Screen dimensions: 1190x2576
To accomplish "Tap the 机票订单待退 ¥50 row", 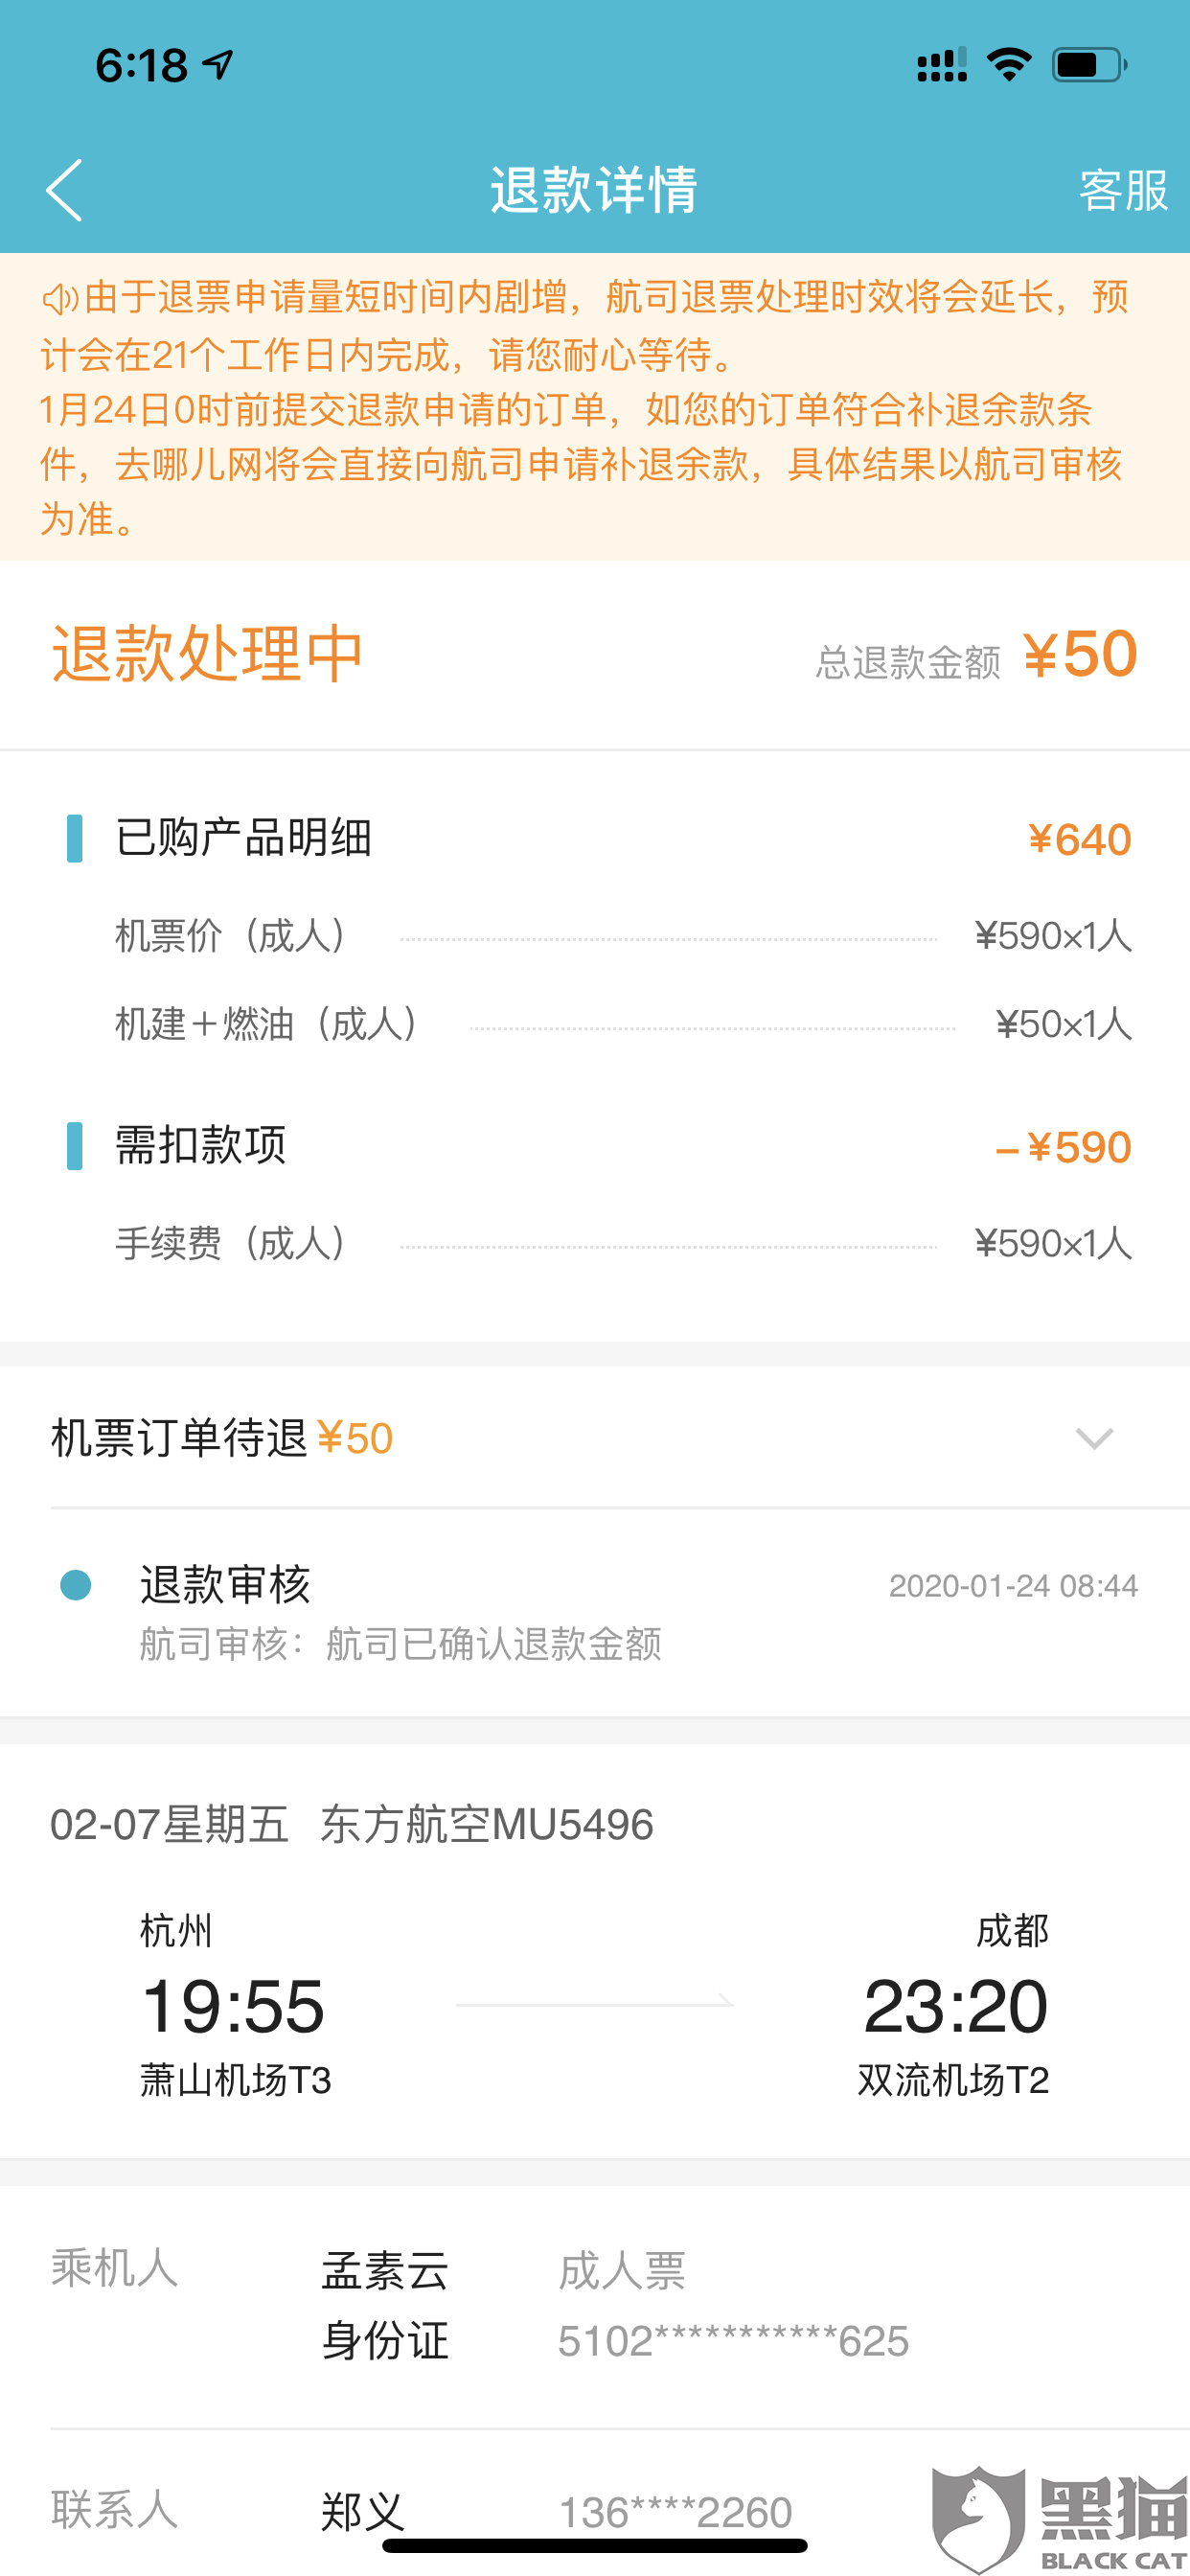I will click(222, 1438).
